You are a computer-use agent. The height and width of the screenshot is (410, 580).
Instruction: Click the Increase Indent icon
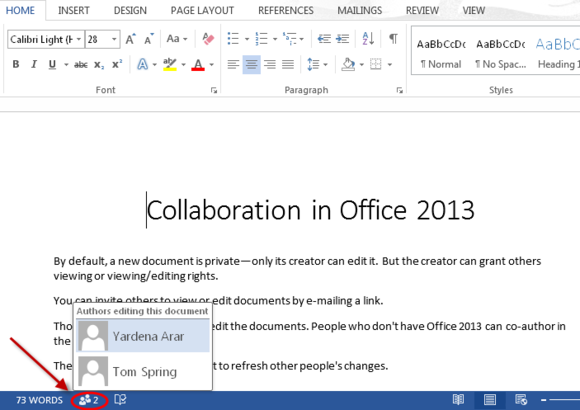(343, 38)
